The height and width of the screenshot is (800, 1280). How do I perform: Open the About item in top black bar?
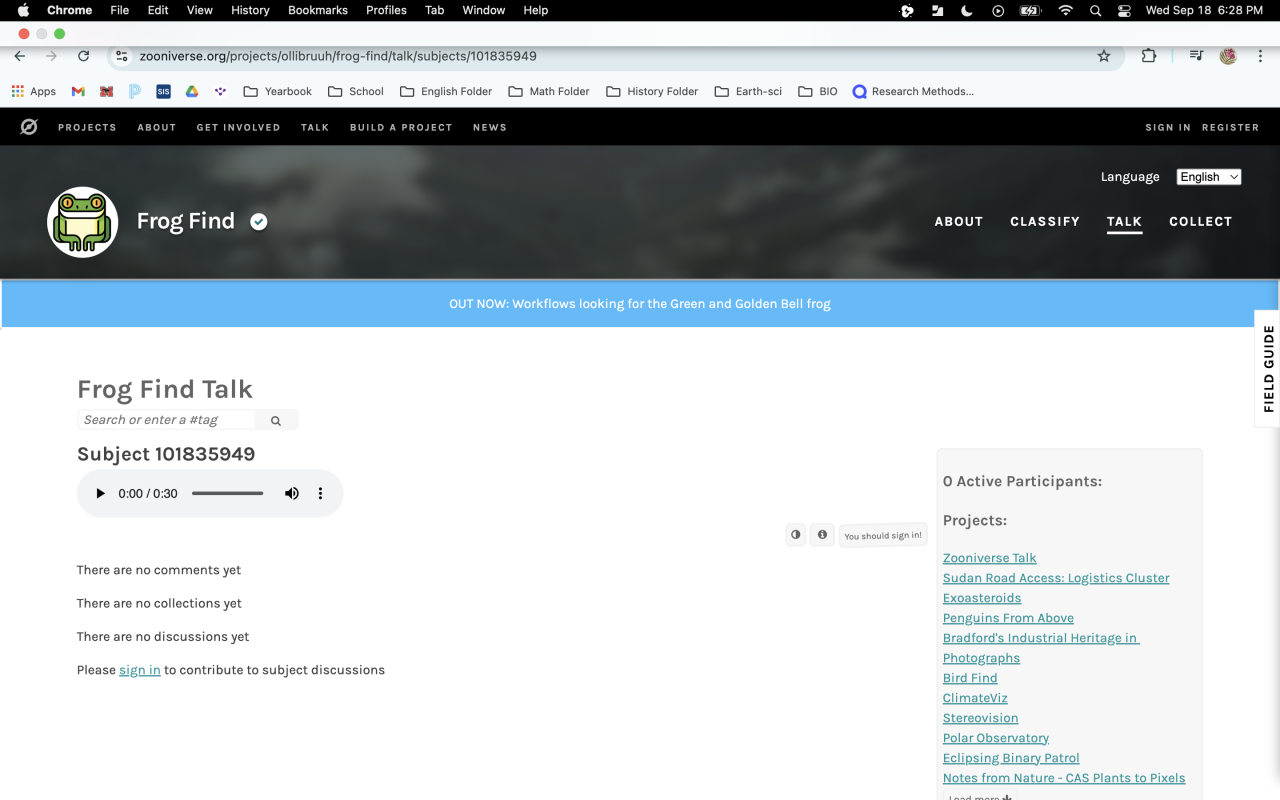pos(157,127)
